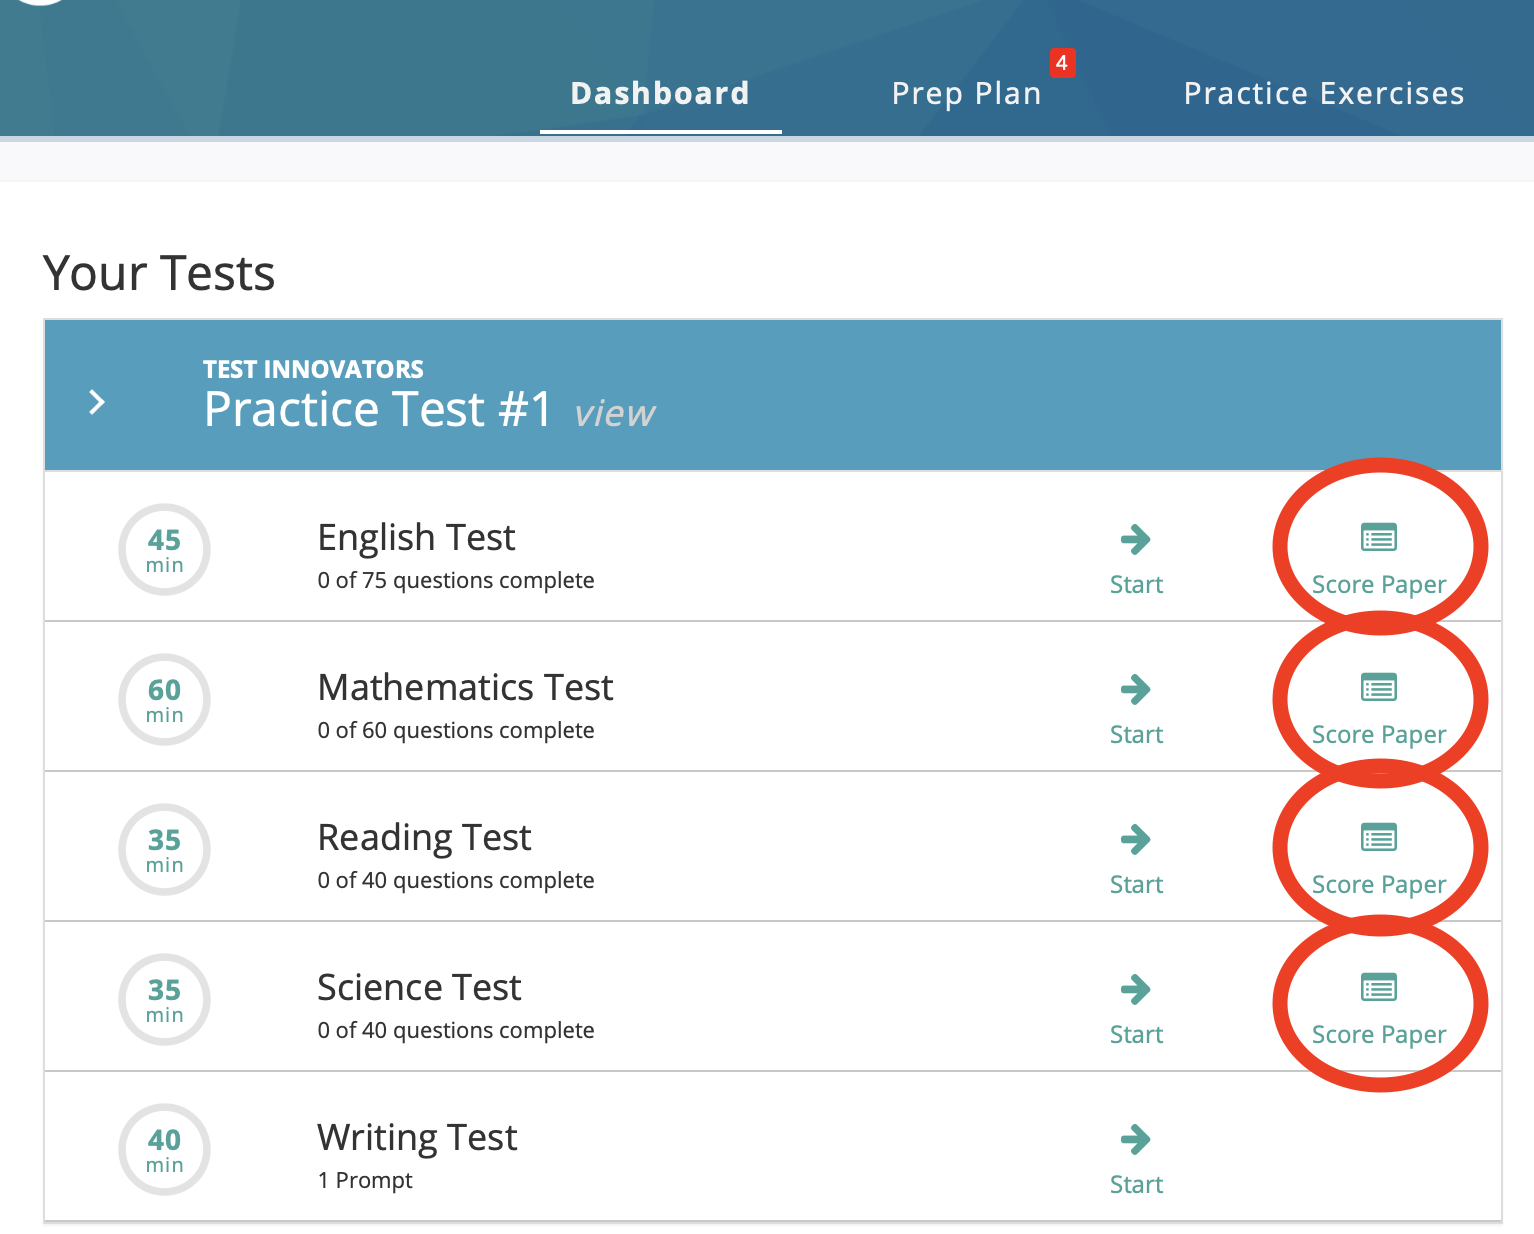Click the 45 min timer circle
The width and height of the screenshot is (1534, 1234).
(164, 550)
